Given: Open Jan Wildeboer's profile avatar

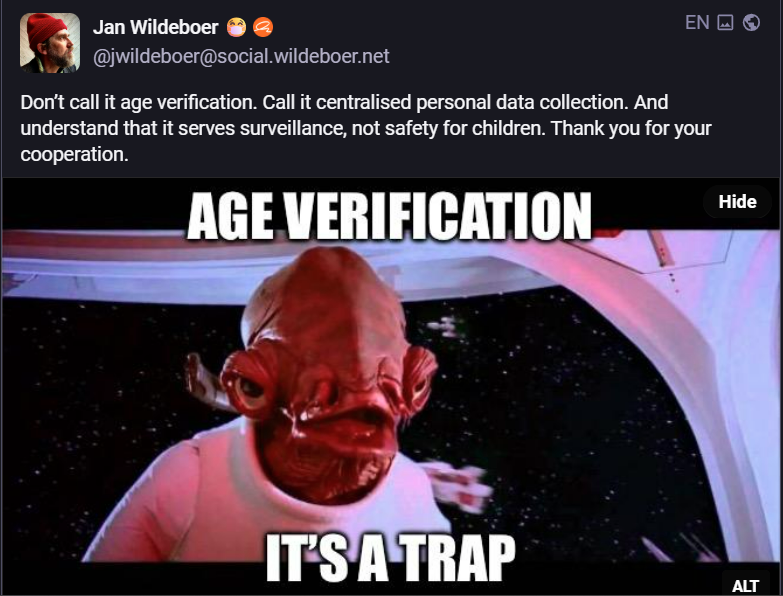Looking at the screenshot, I should (x=49, y=43).
